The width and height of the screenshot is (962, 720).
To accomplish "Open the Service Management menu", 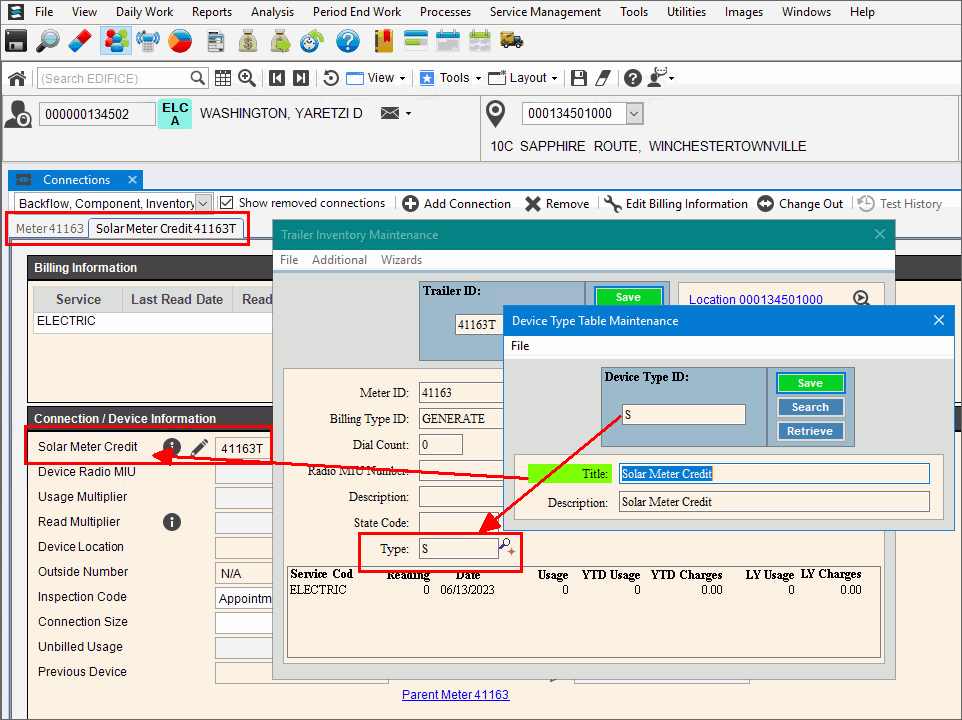I will coord(545,12).
